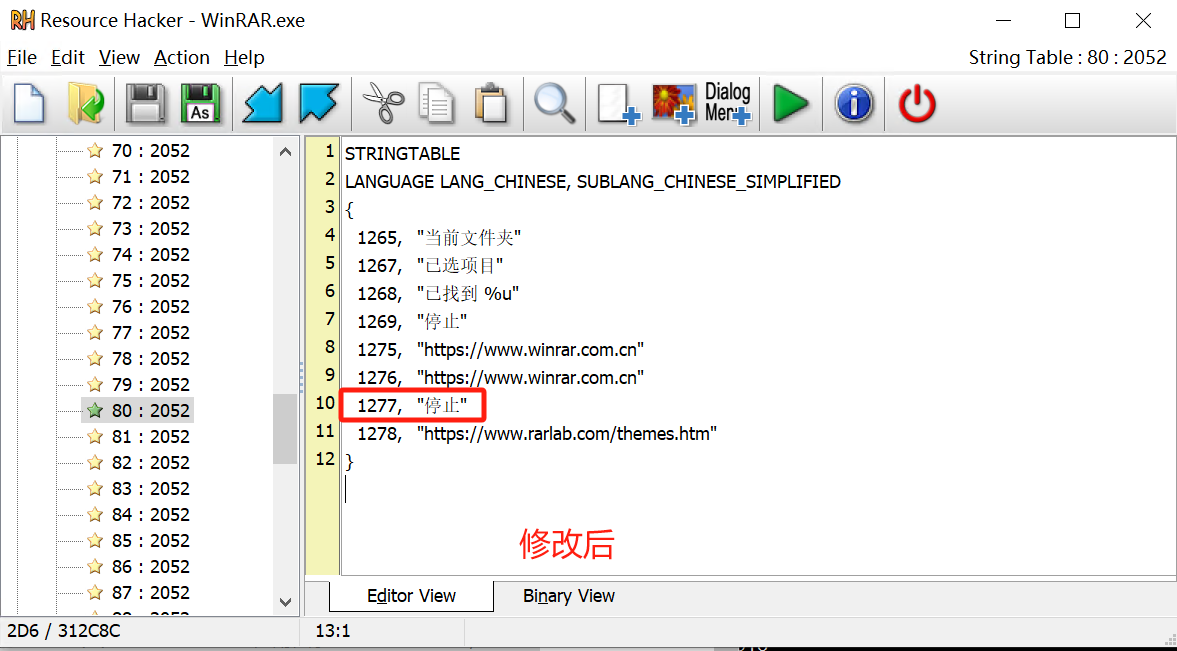Click the 1278 rarlab themes URL line

point(537,434)
